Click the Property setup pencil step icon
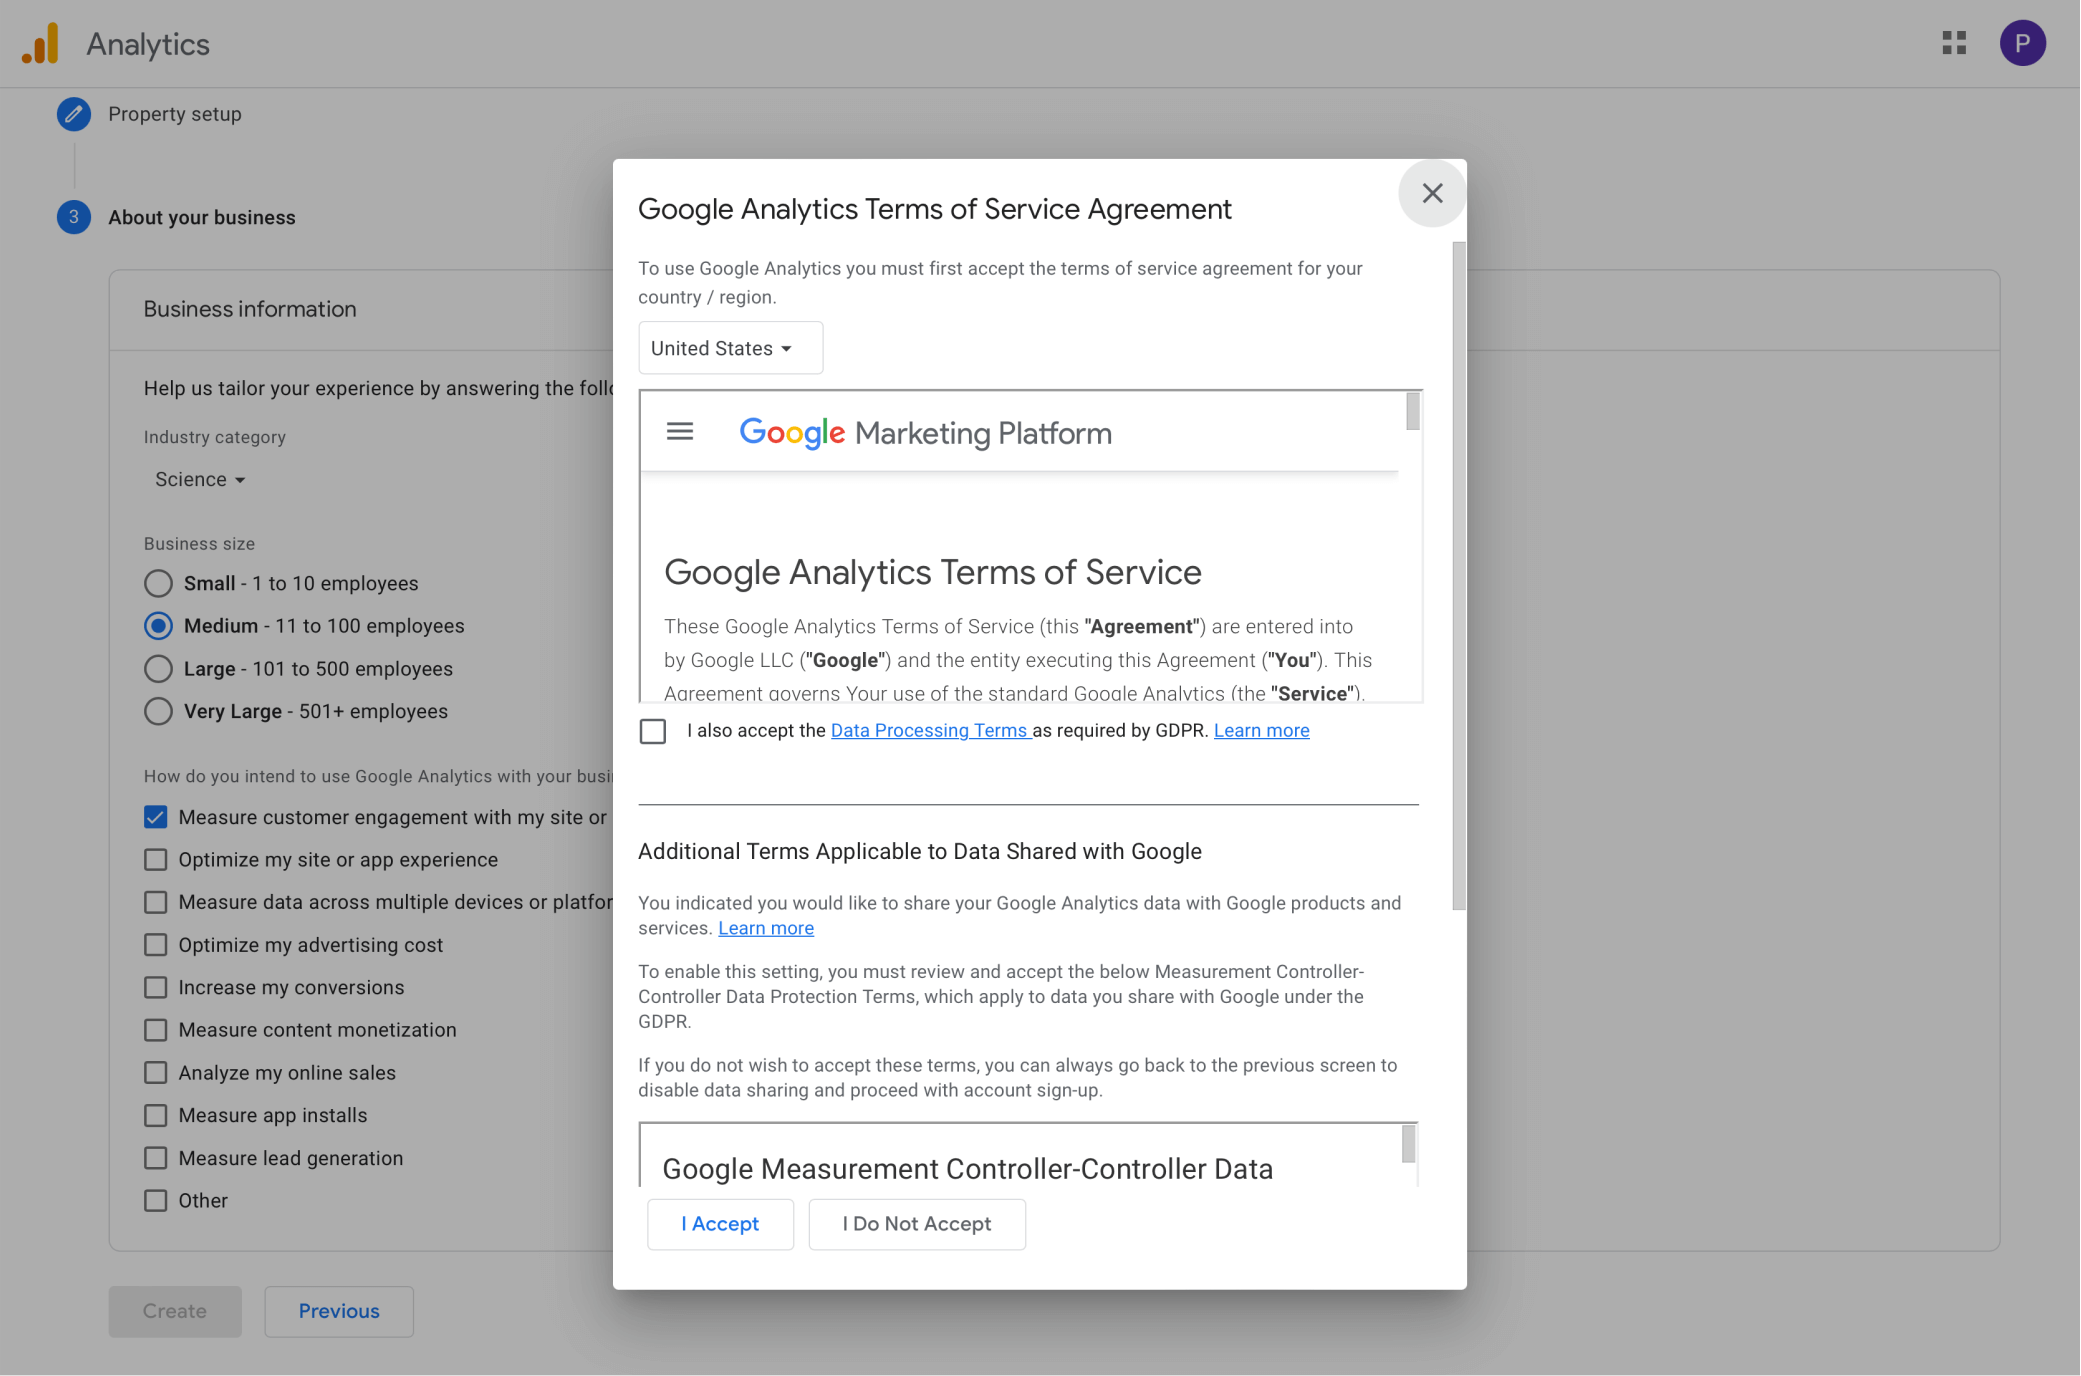The image size is (2081, 1376). [73, 114]
